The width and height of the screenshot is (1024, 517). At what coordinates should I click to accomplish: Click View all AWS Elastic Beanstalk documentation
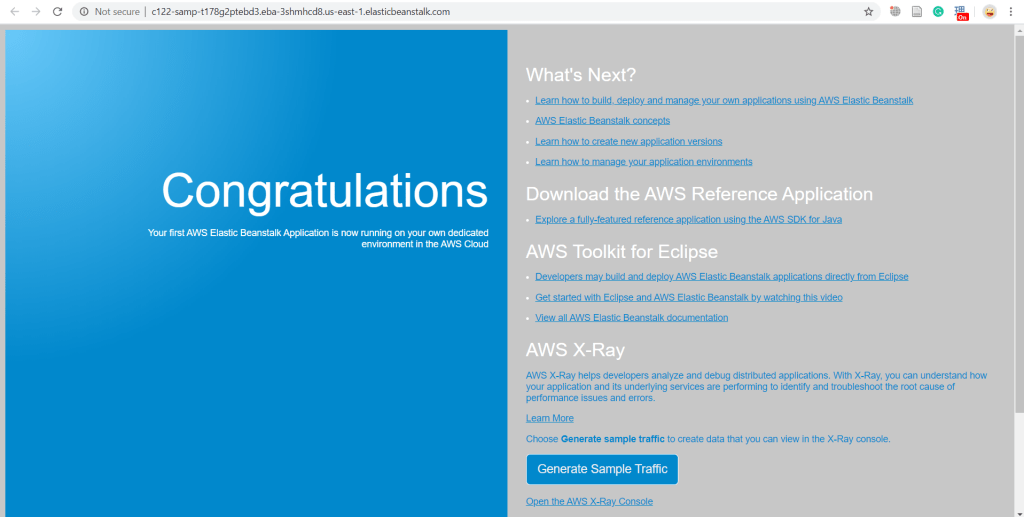point(631,318)
